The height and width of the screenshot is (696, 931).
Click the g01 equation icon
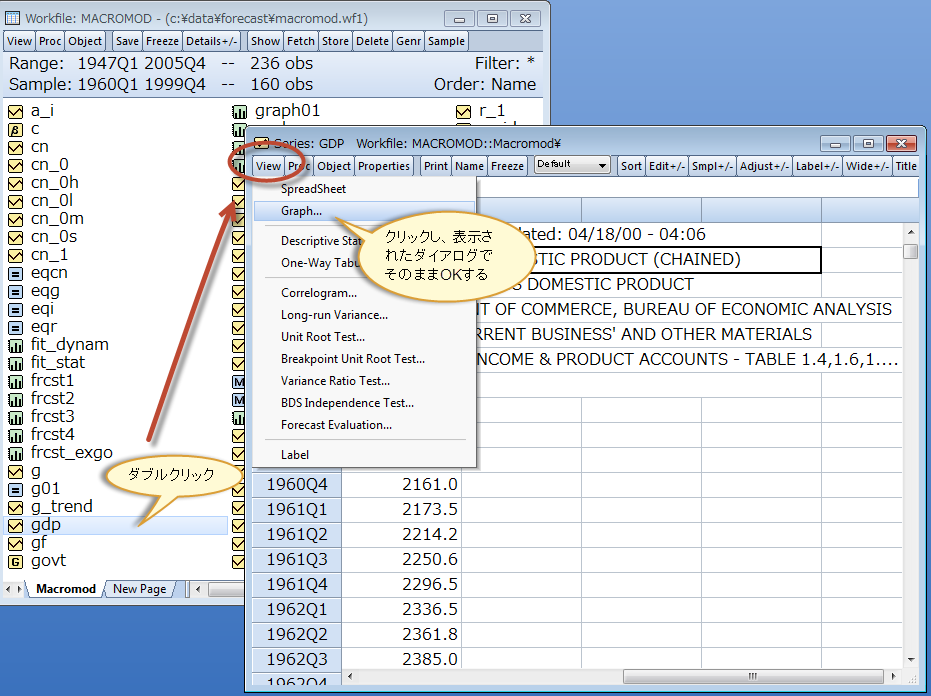point(15,490)
